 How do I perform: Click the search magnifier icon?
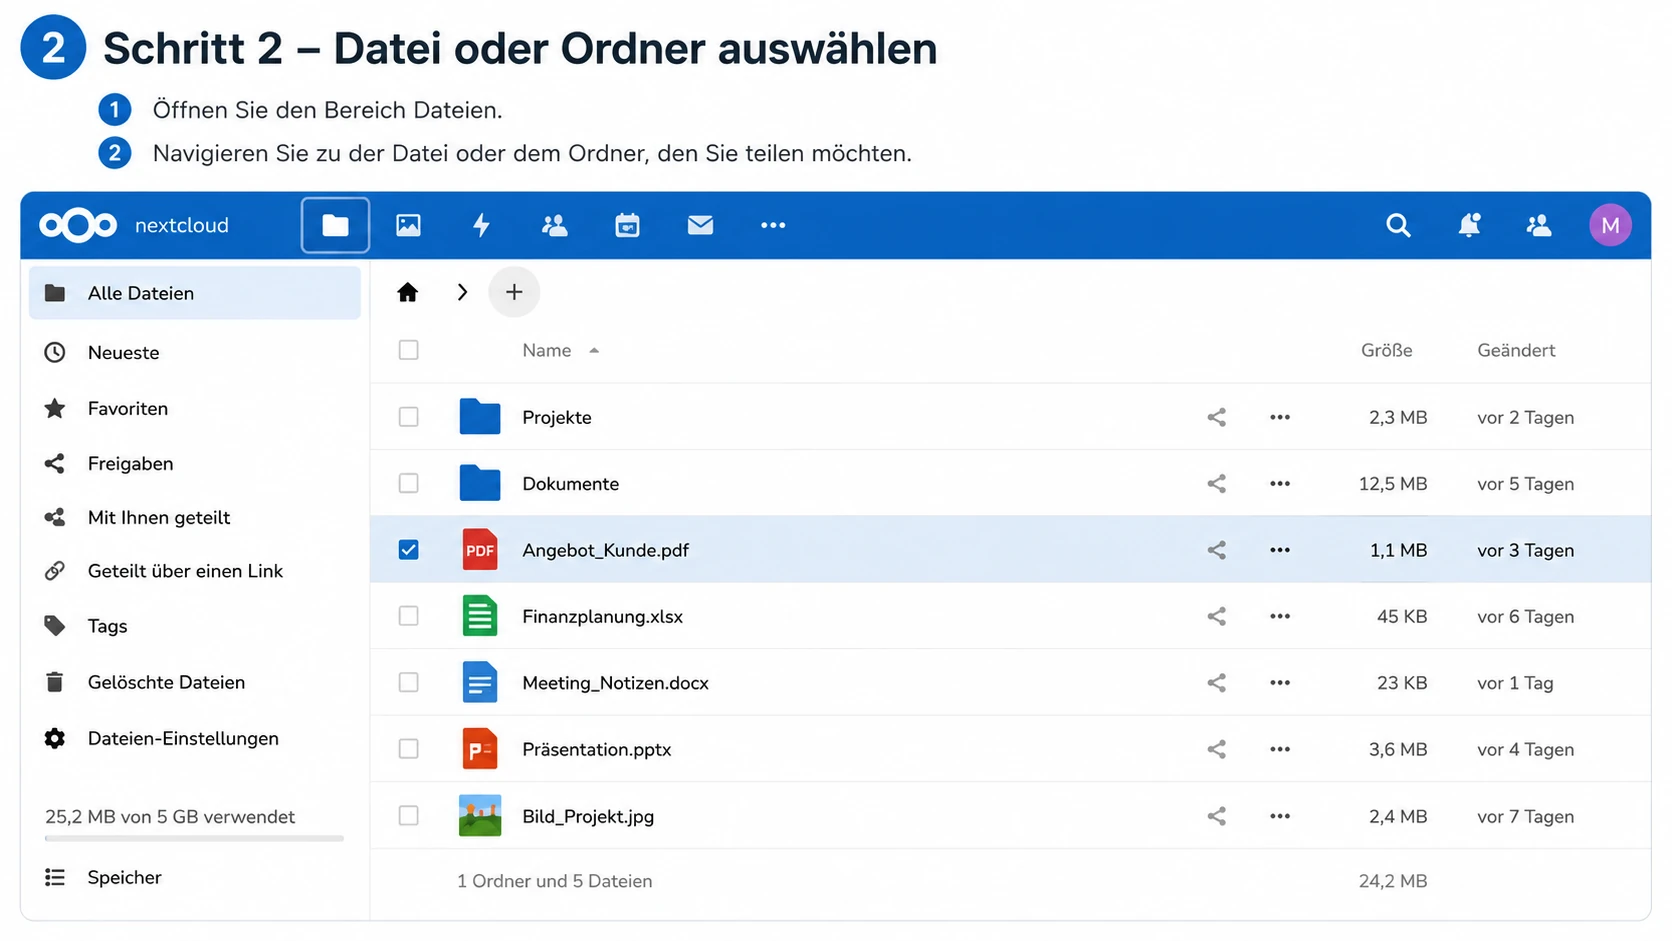click(1398, 225)
